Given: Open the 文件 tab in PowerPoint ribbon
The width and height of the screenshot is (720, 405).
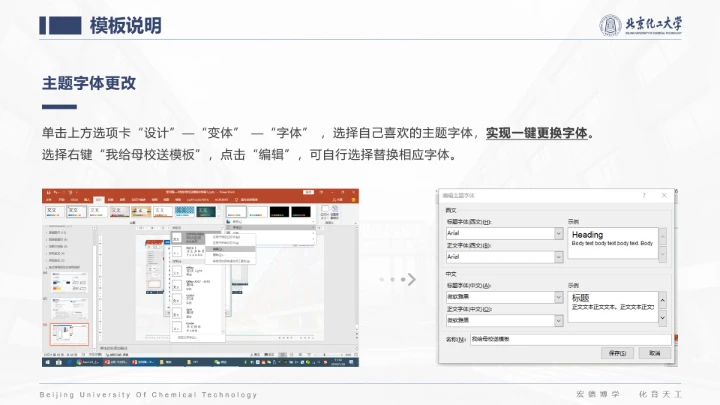Looking at the screenshot, I should coord(49,200).
